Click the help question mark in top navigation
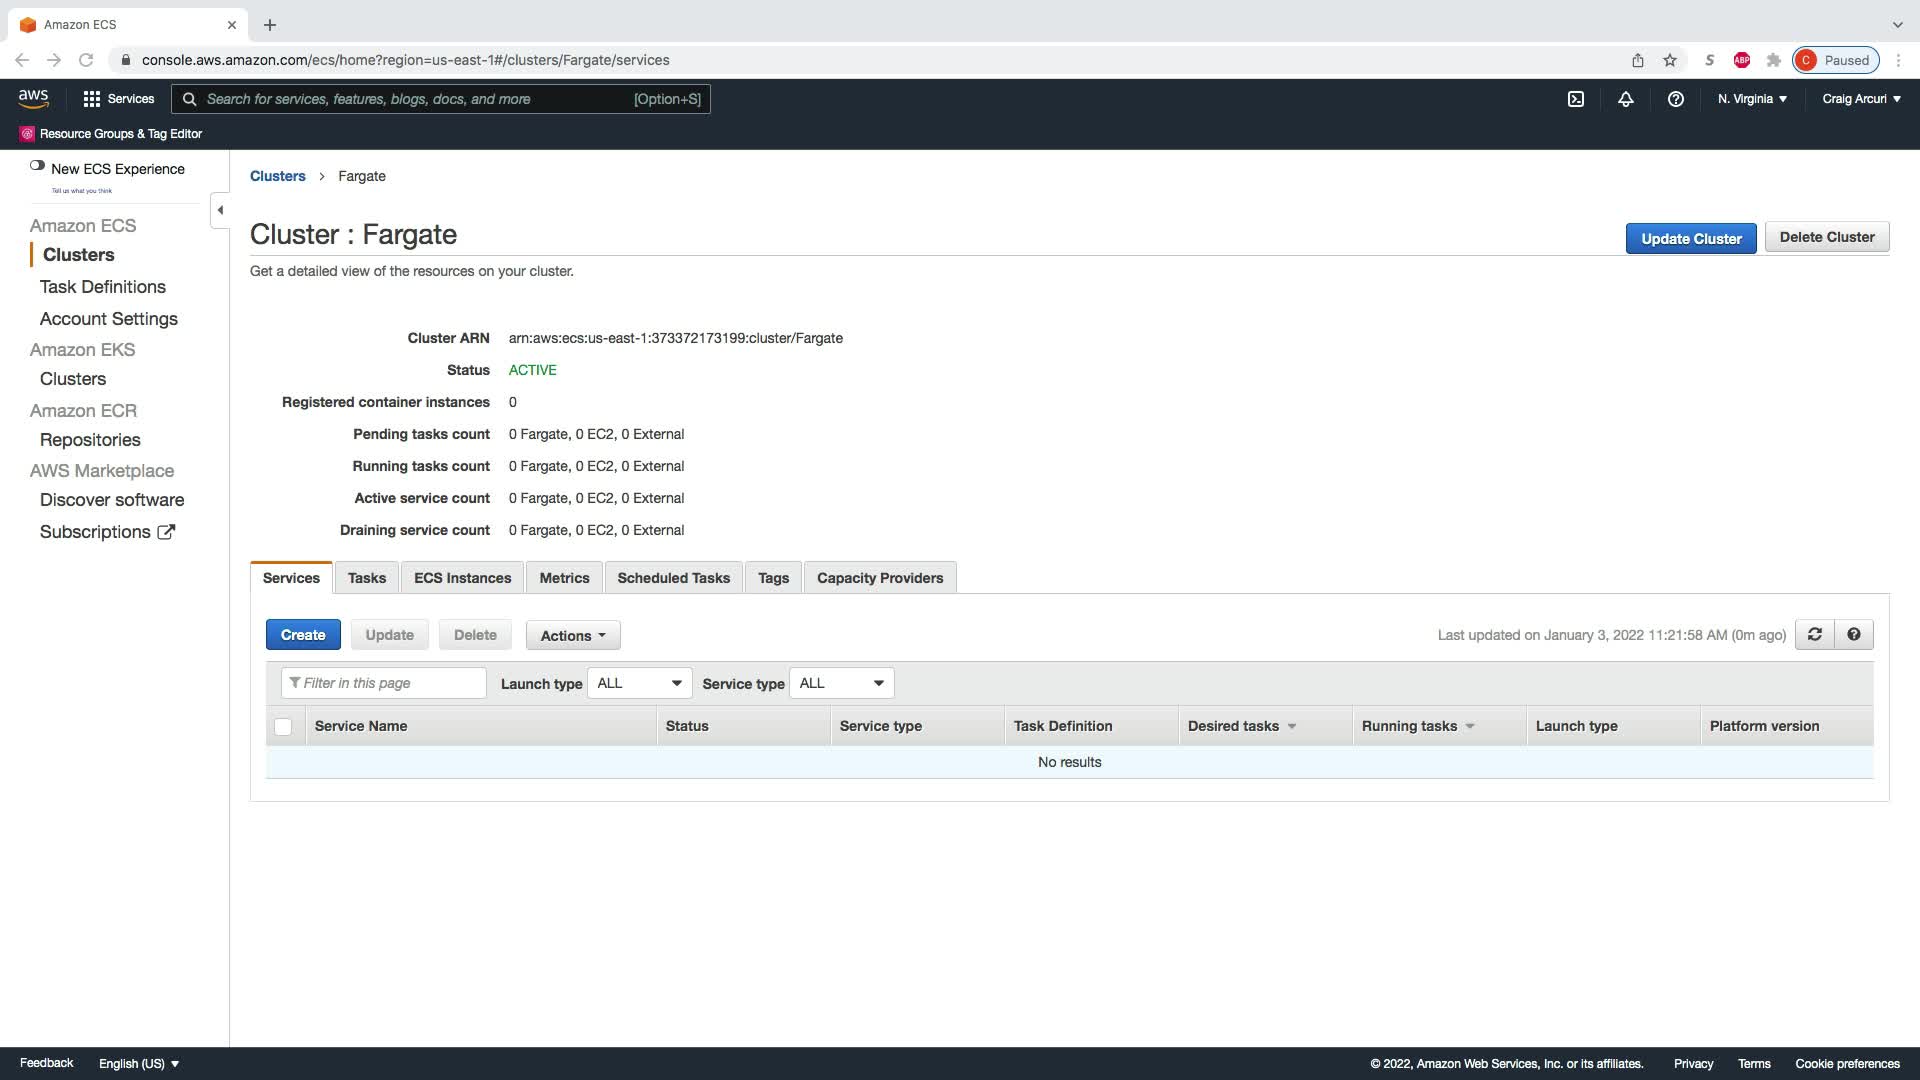This screenshot has height=1080, width=1920. (x=1676, y=99)
